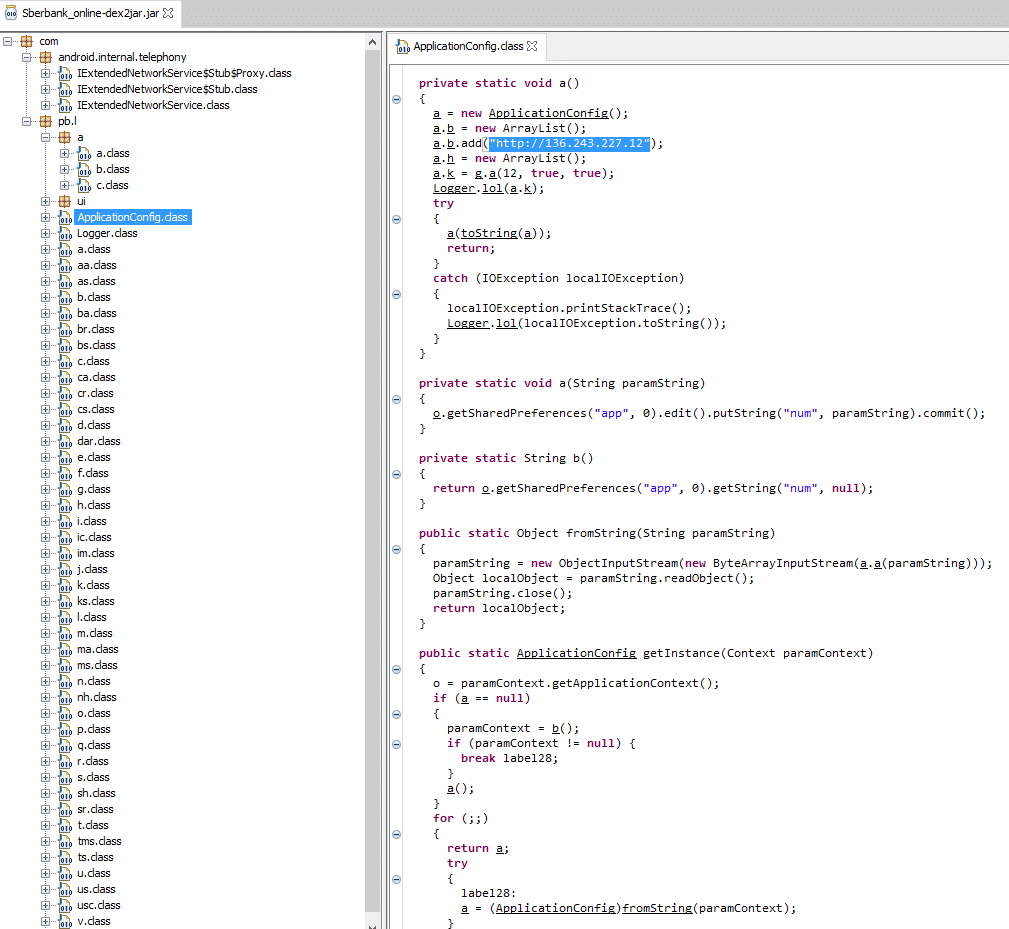The height and width of the screenshot is (929, 1009).
Task: Fold the for (;;) loop block
Action: (x=396, y=834)
